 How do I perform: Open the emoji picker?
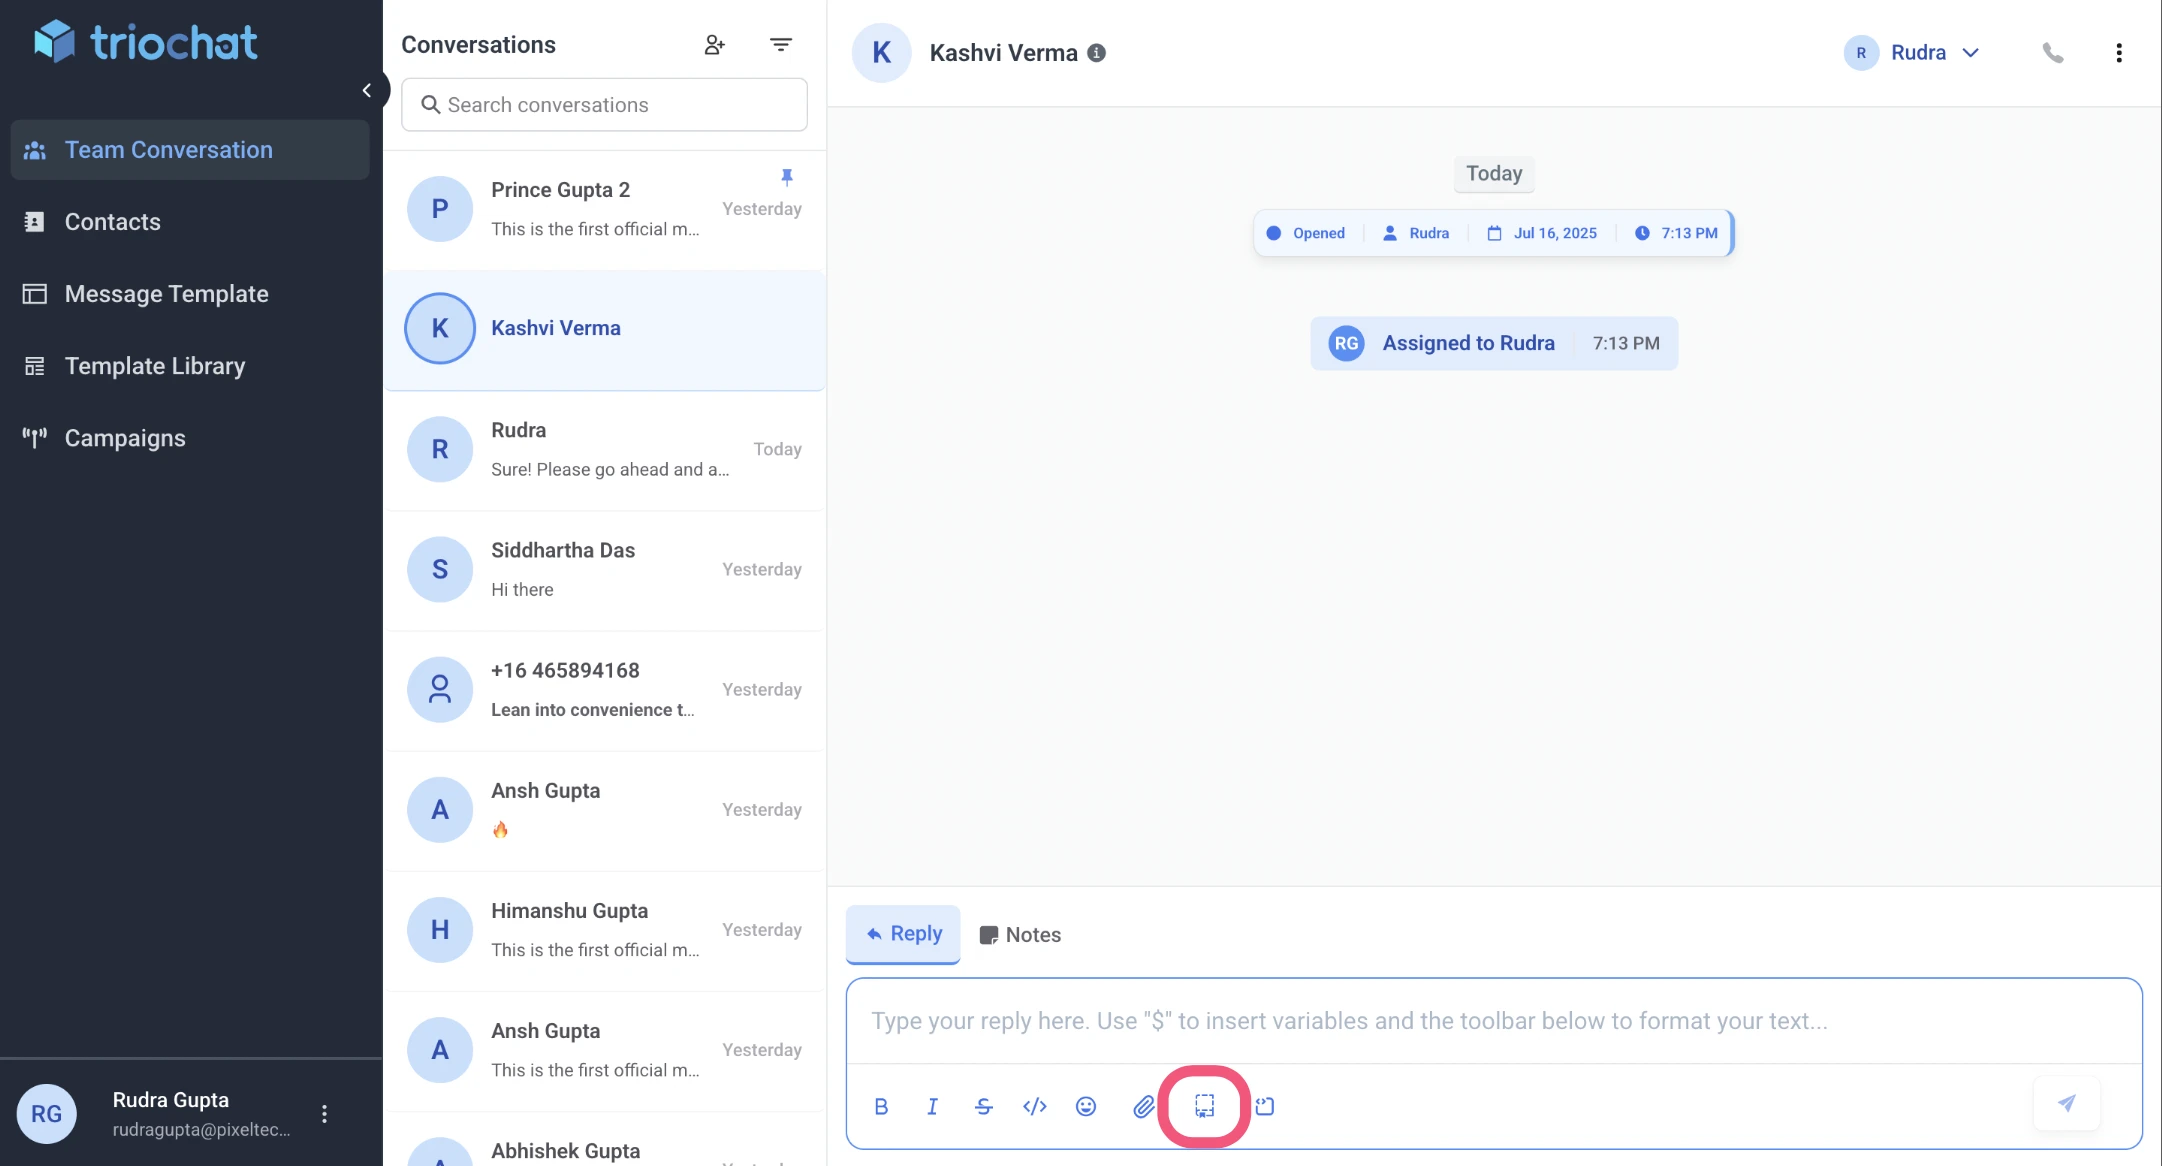(x=1086, y=1106)
